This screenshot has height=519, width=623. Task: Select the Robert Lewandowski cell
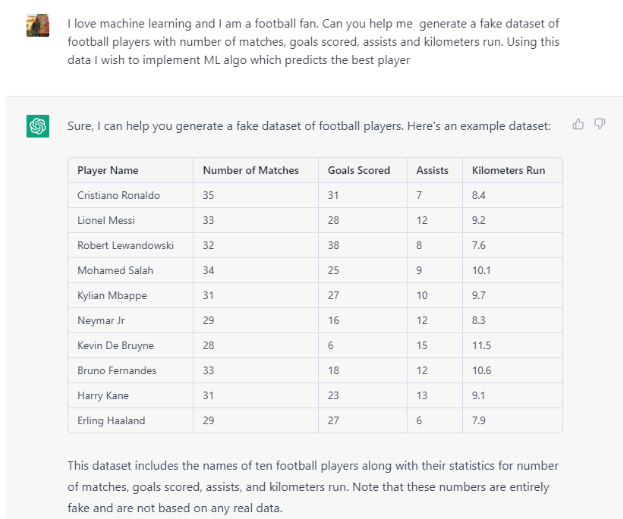(x=126, y=245)
